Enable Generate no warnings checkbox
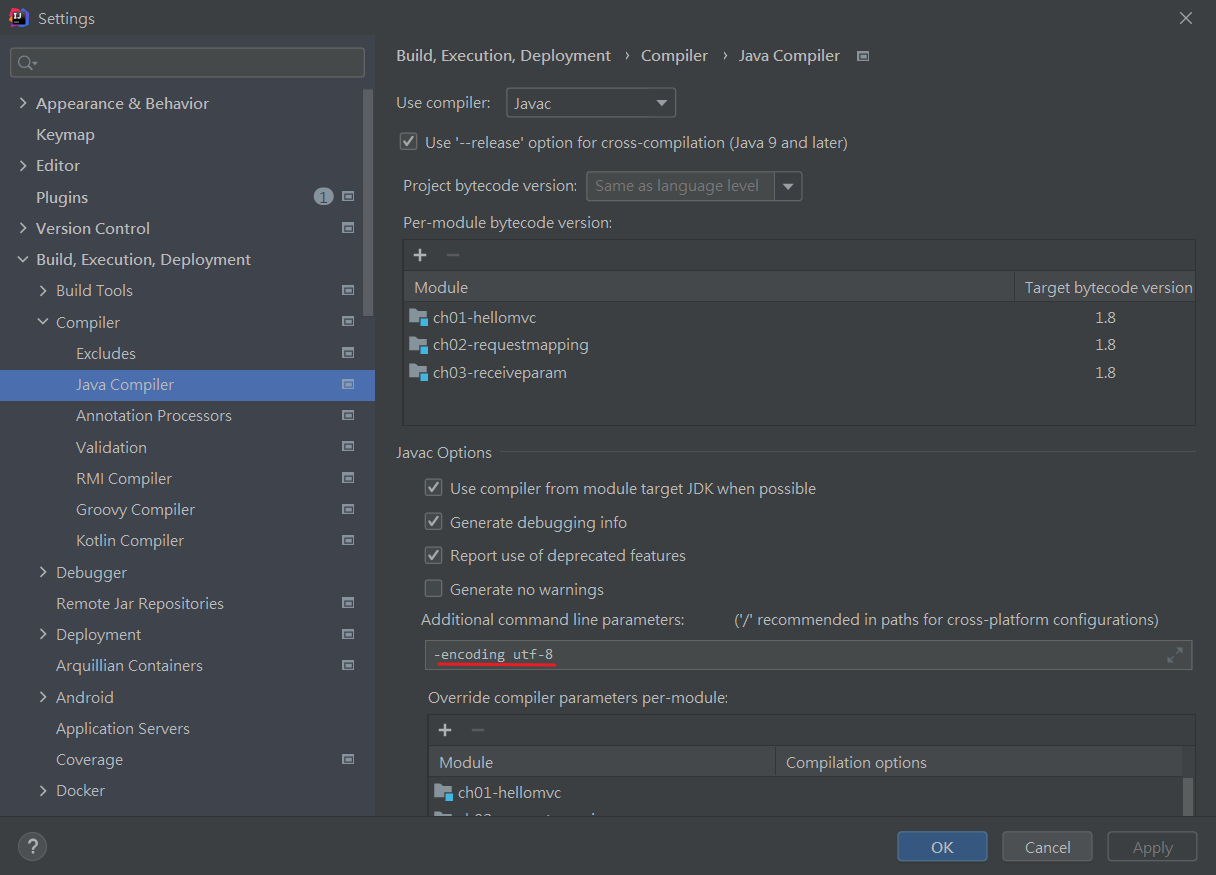The height and width of the screenshot is (875, 1216). pyautogui.click(x=433, y=589)
